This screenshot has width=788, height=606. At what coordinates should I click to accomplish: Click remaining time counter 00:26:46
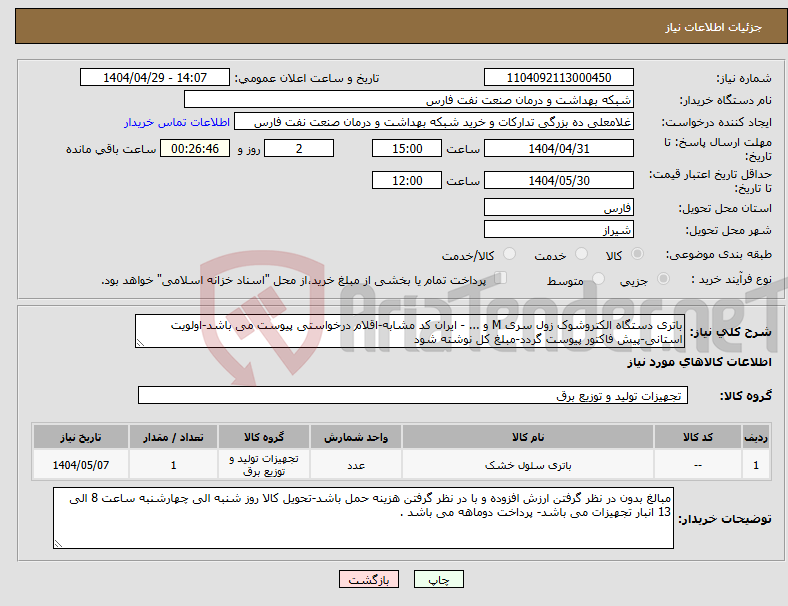(x=195, y=149)
